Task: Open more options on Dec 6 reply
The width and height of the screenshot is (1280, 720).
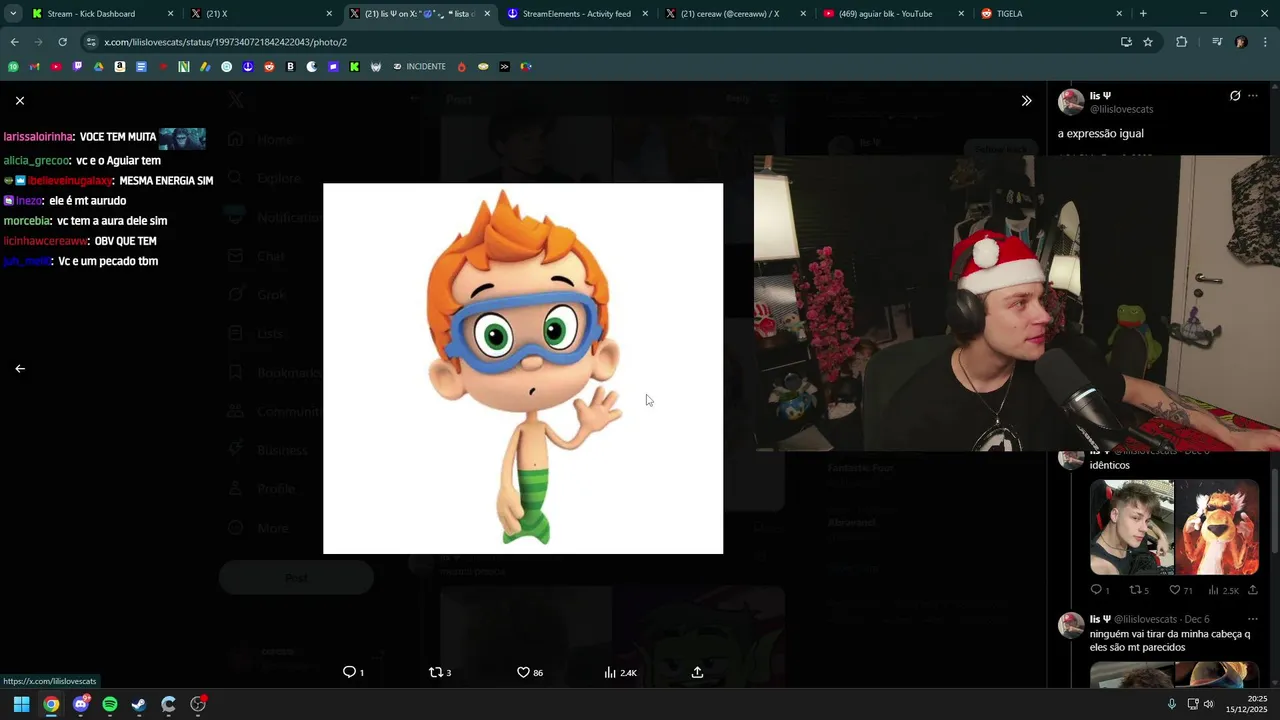Action: [1253, 619]
